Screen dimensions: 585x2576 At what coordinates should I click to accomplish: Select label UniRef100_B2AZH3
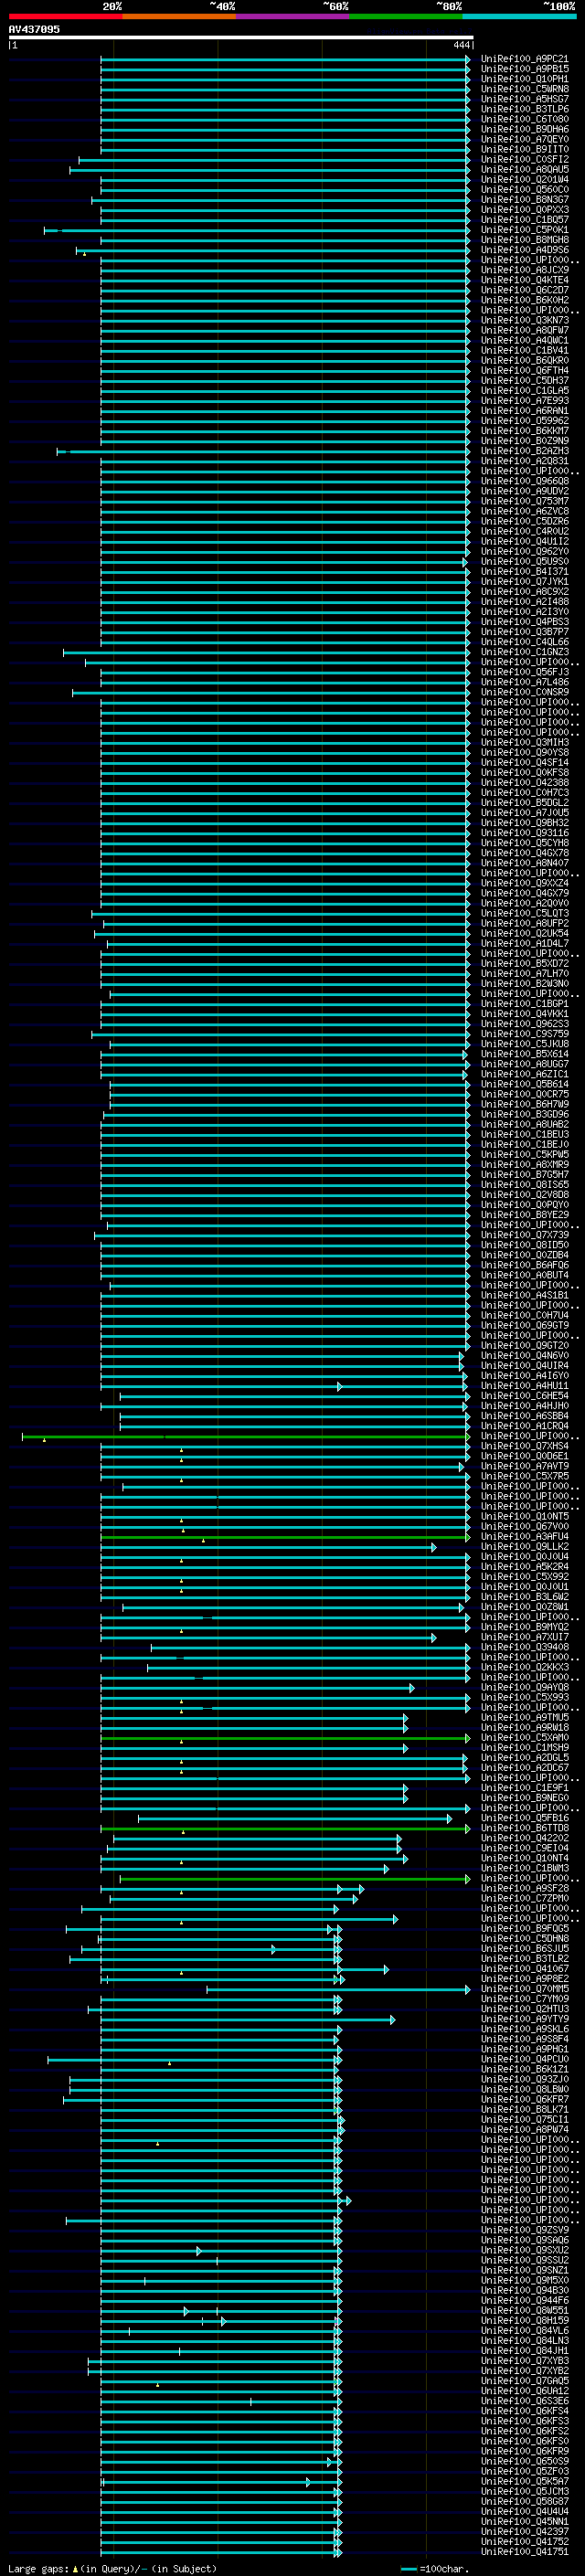(525, 451)
